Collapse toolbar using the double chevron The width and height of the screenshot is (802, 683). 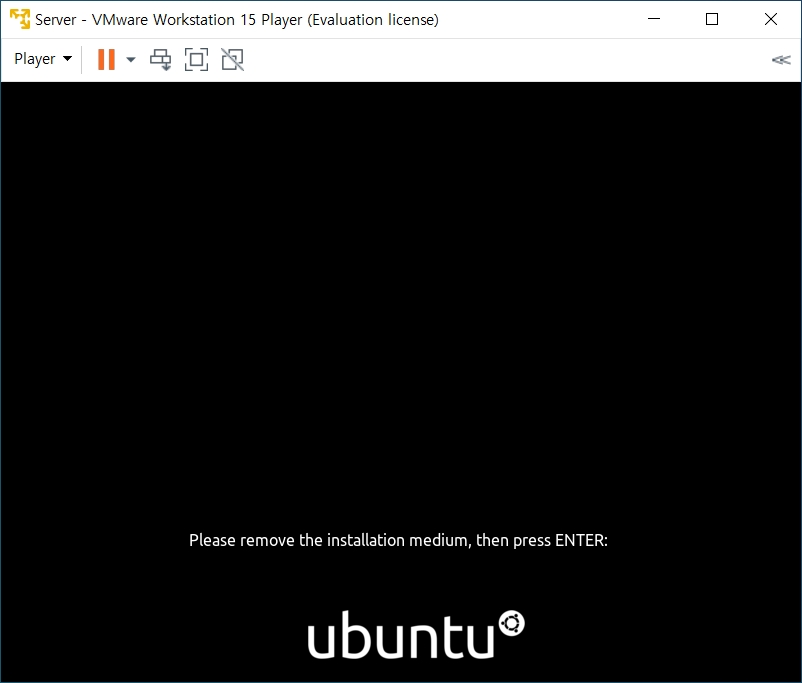click(781, 60)
